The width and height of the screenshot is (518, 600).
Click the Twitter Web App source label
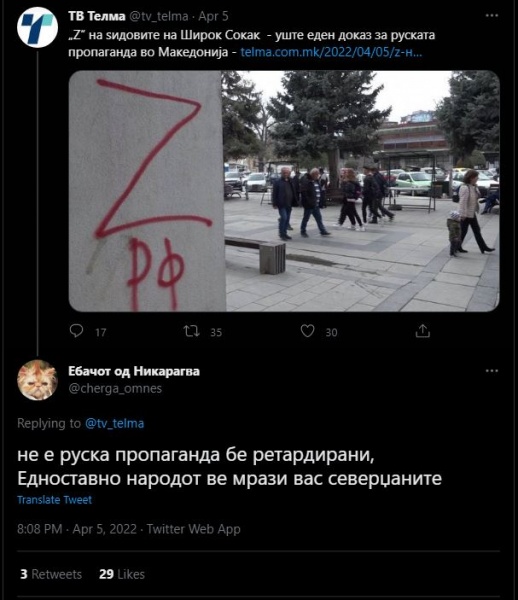[x=194, y=529]
